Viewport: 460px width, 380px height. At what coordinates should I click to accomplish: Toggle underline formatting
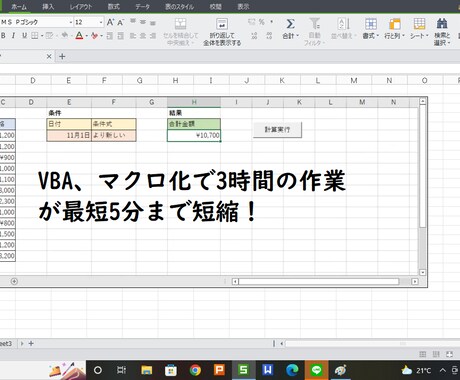click(x=24, y=35)
